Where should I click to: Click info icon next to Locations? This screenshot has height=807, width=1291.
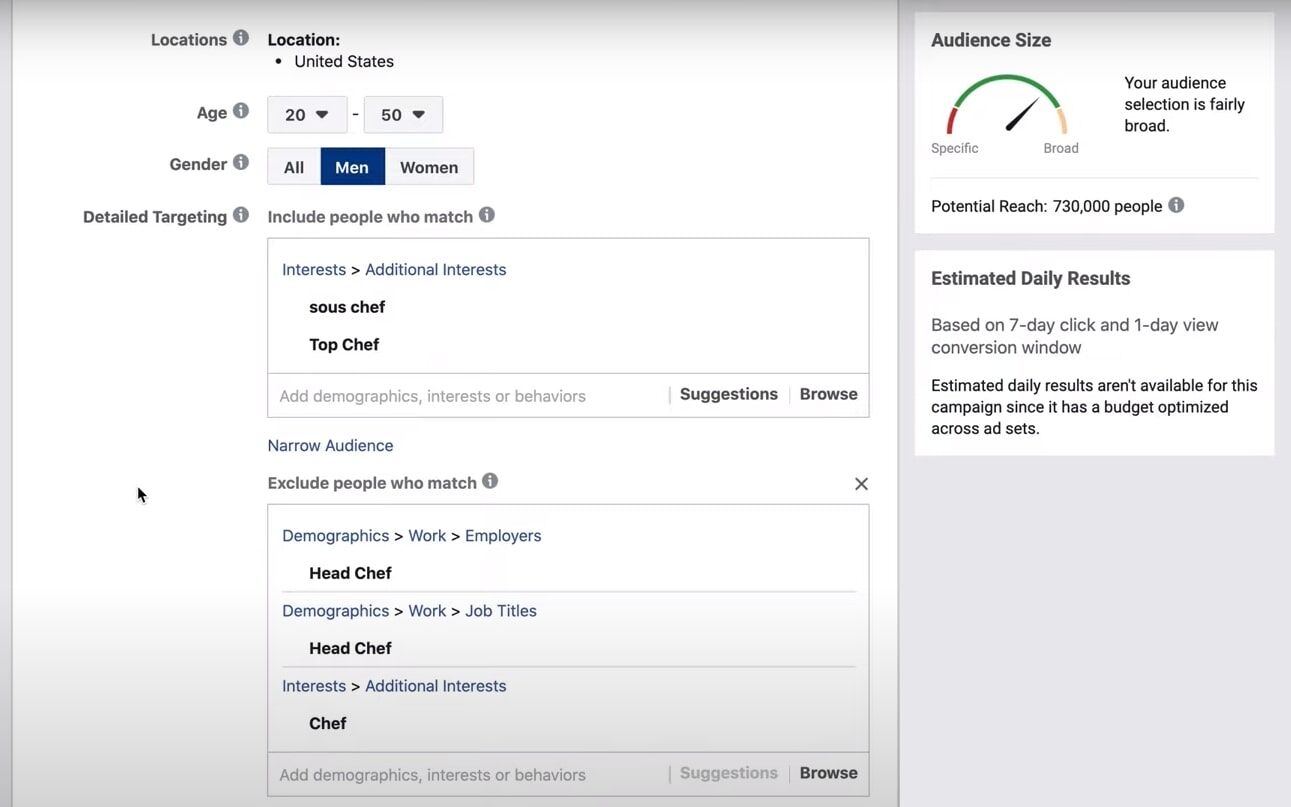click(x=241, y=38)
